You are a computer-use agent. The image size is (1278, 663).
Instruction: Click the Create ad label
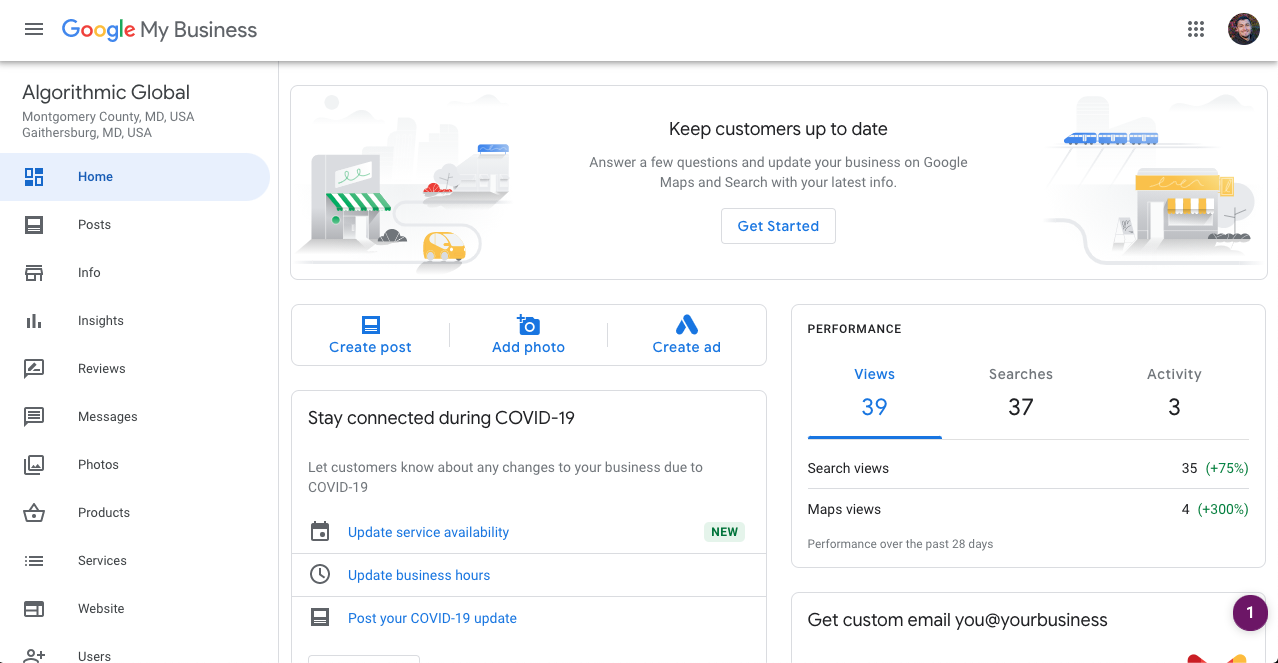[687, 347]
